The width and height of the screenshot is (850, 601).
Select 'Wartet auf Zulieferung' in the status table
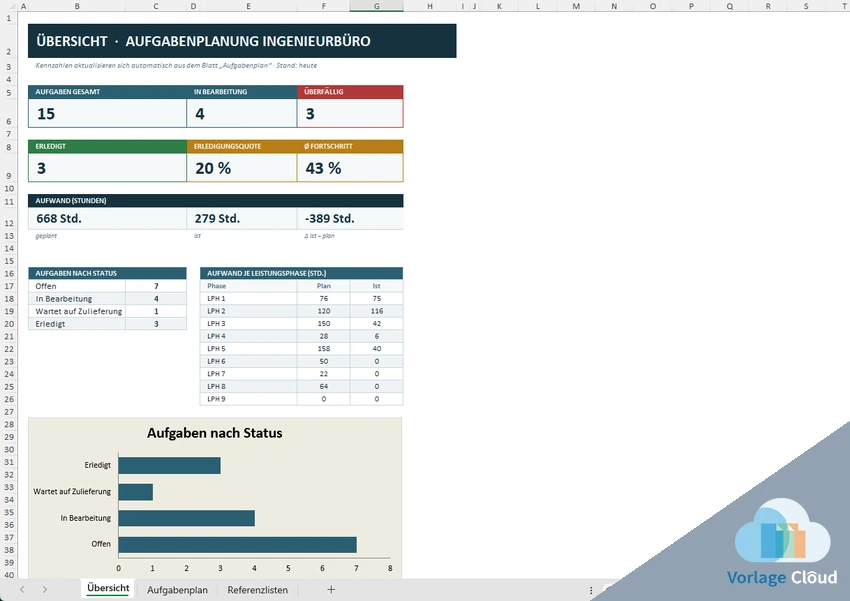(x=77, y=311)
